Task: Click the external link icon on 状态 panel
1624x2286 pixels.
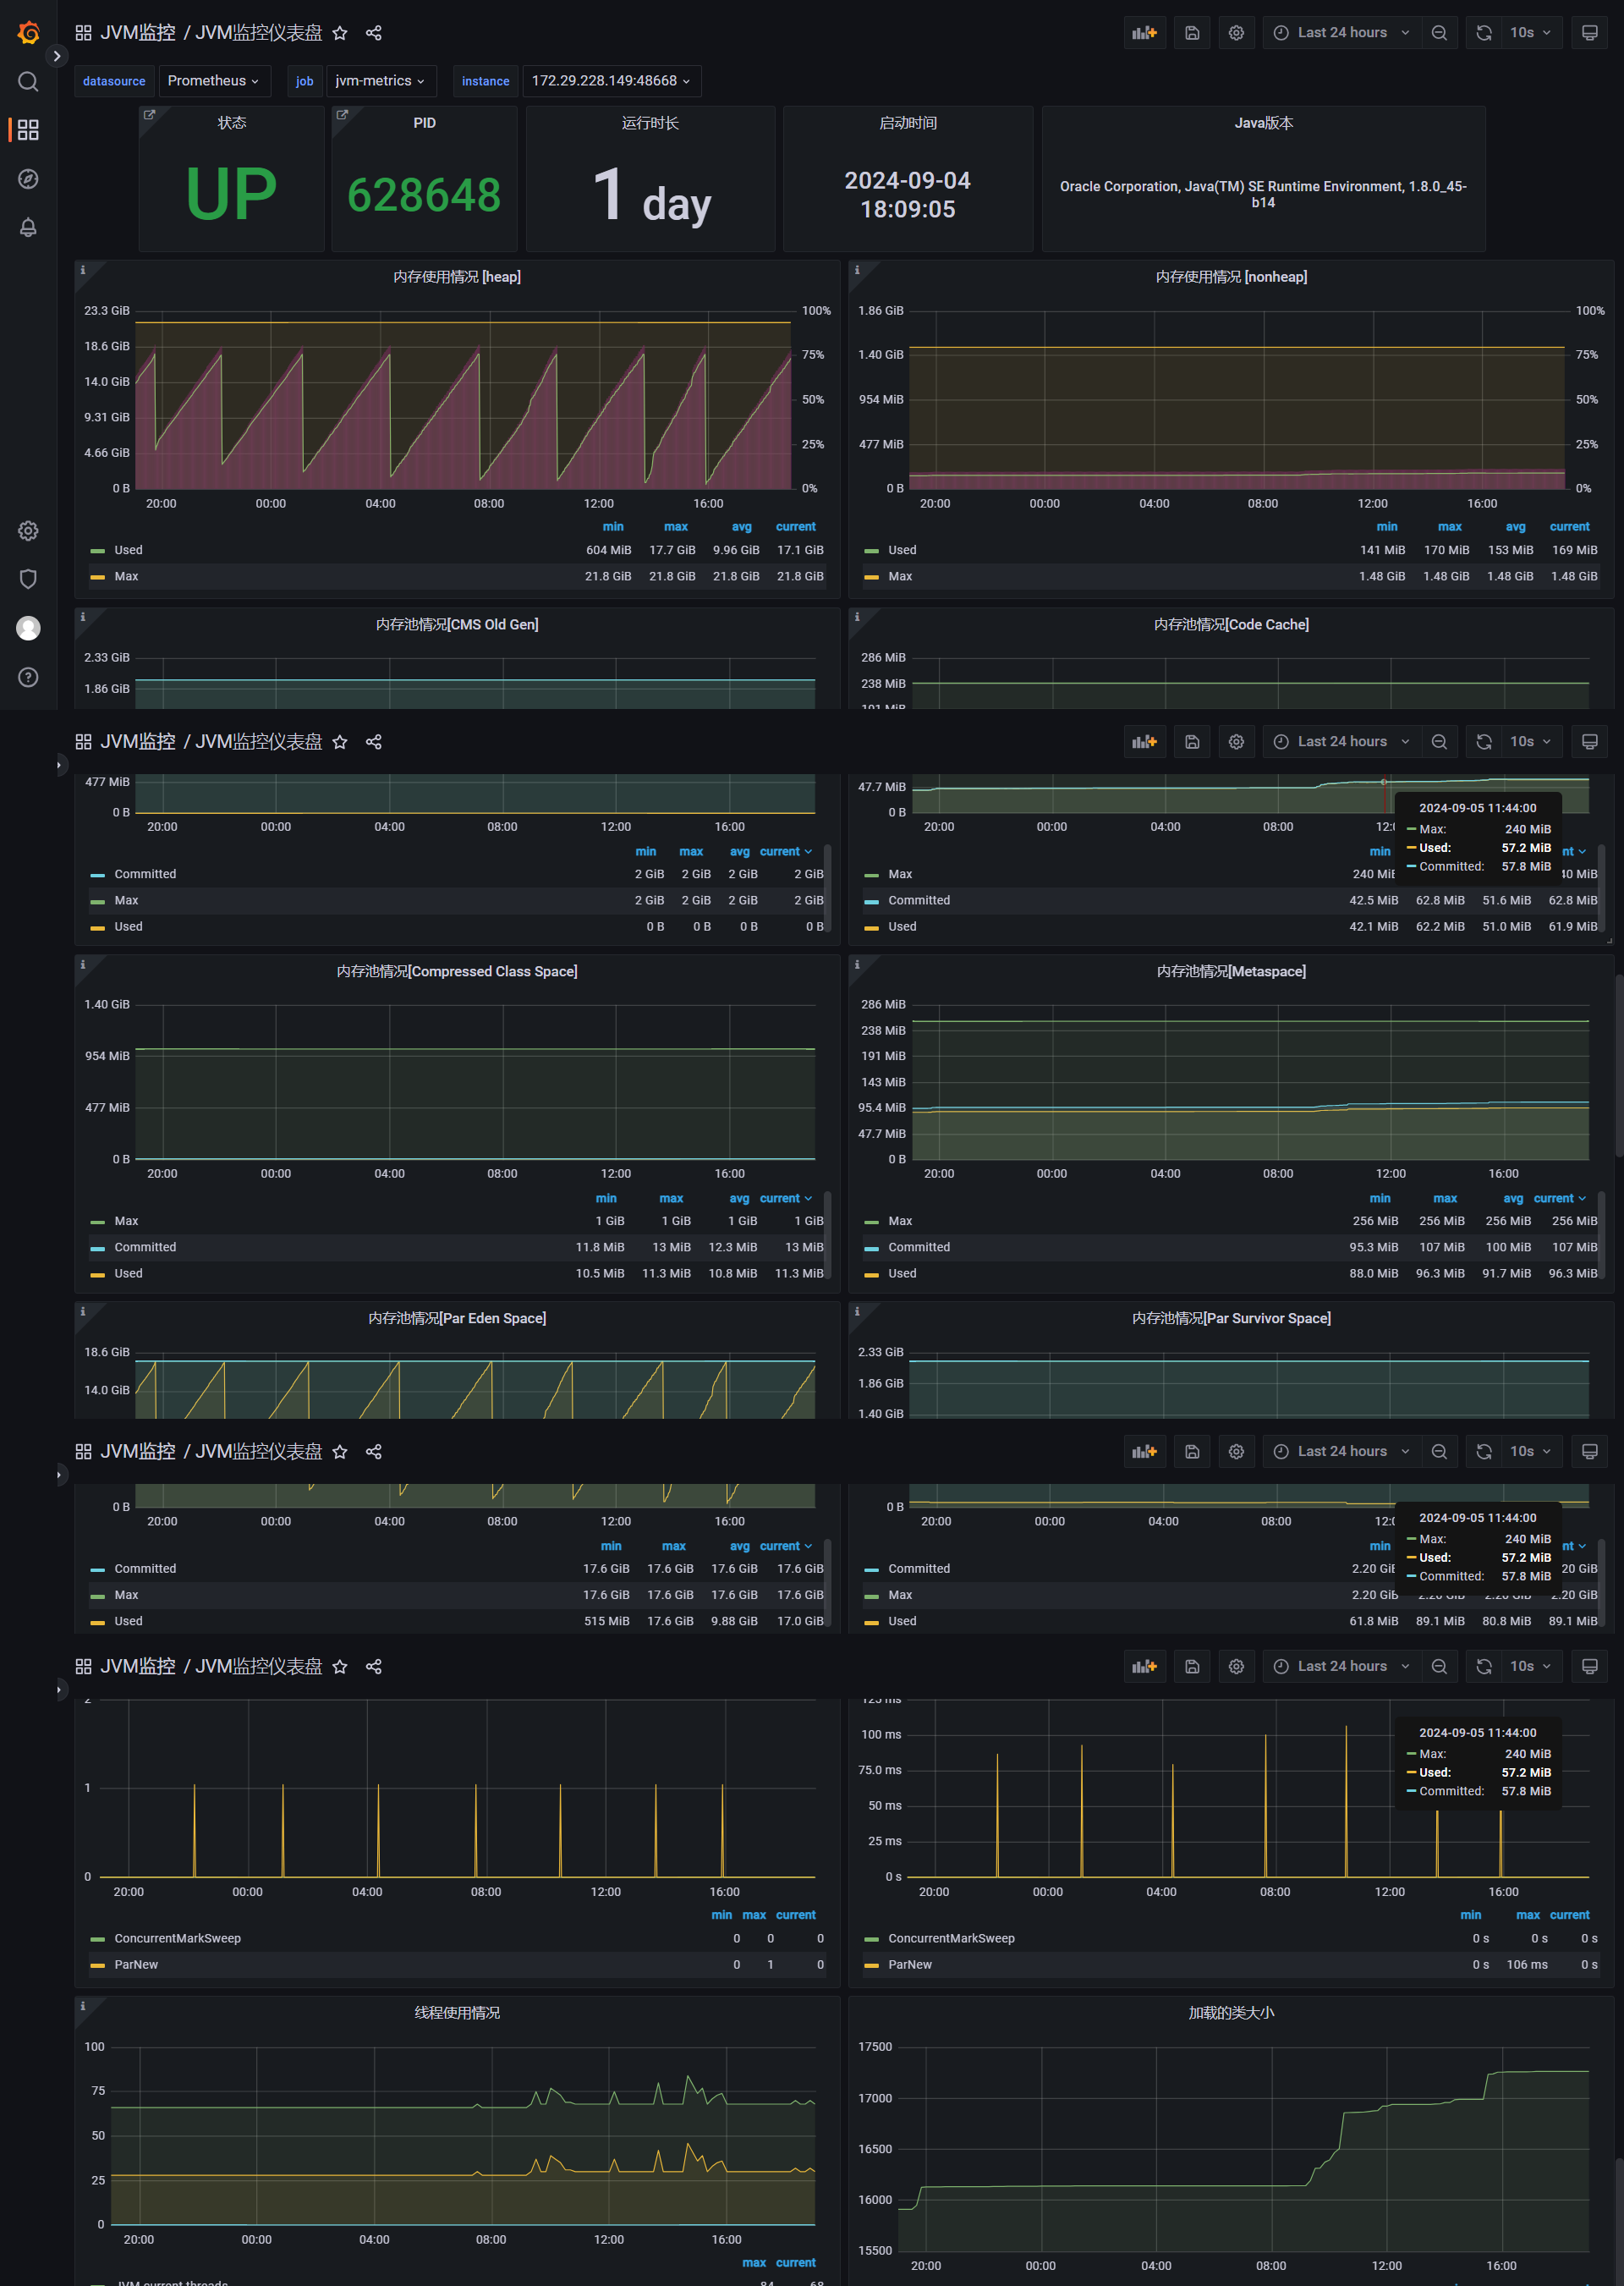Action: point(149,115)
